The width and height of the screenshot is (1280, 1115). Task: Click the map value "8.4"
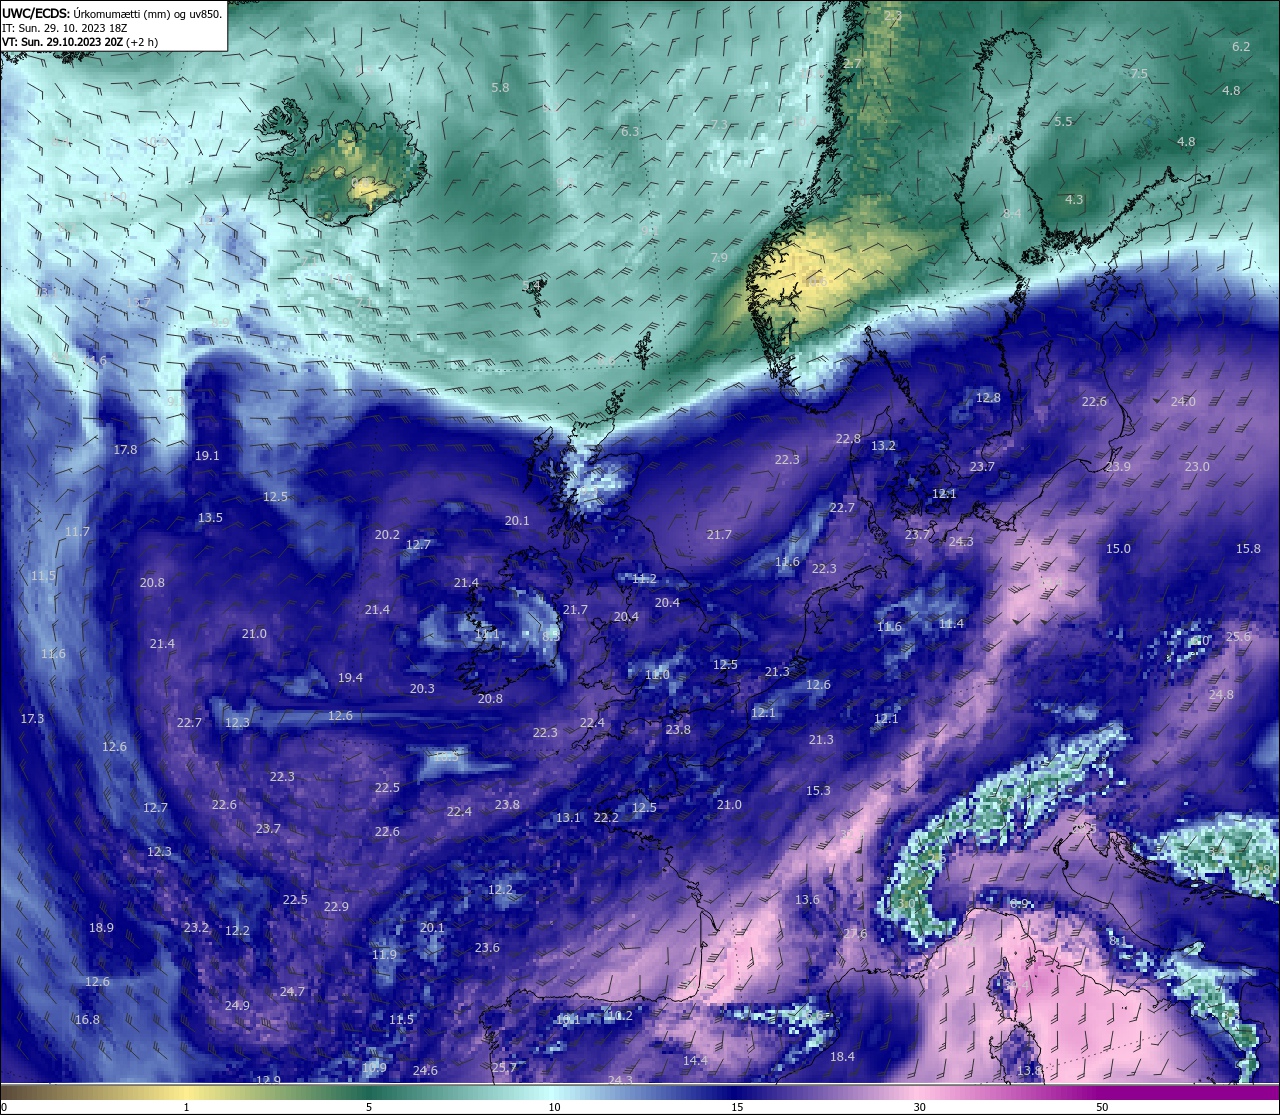(x=1012, y=214)
